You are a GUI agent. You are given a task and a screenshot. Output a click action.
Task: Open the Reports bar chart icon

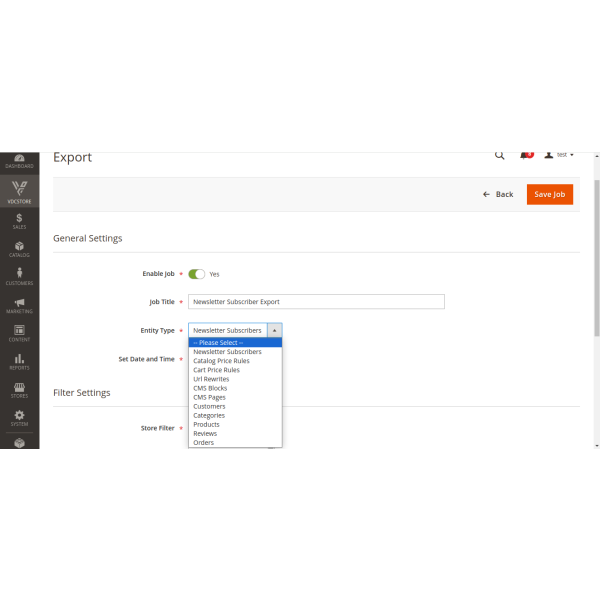(19, 361)
